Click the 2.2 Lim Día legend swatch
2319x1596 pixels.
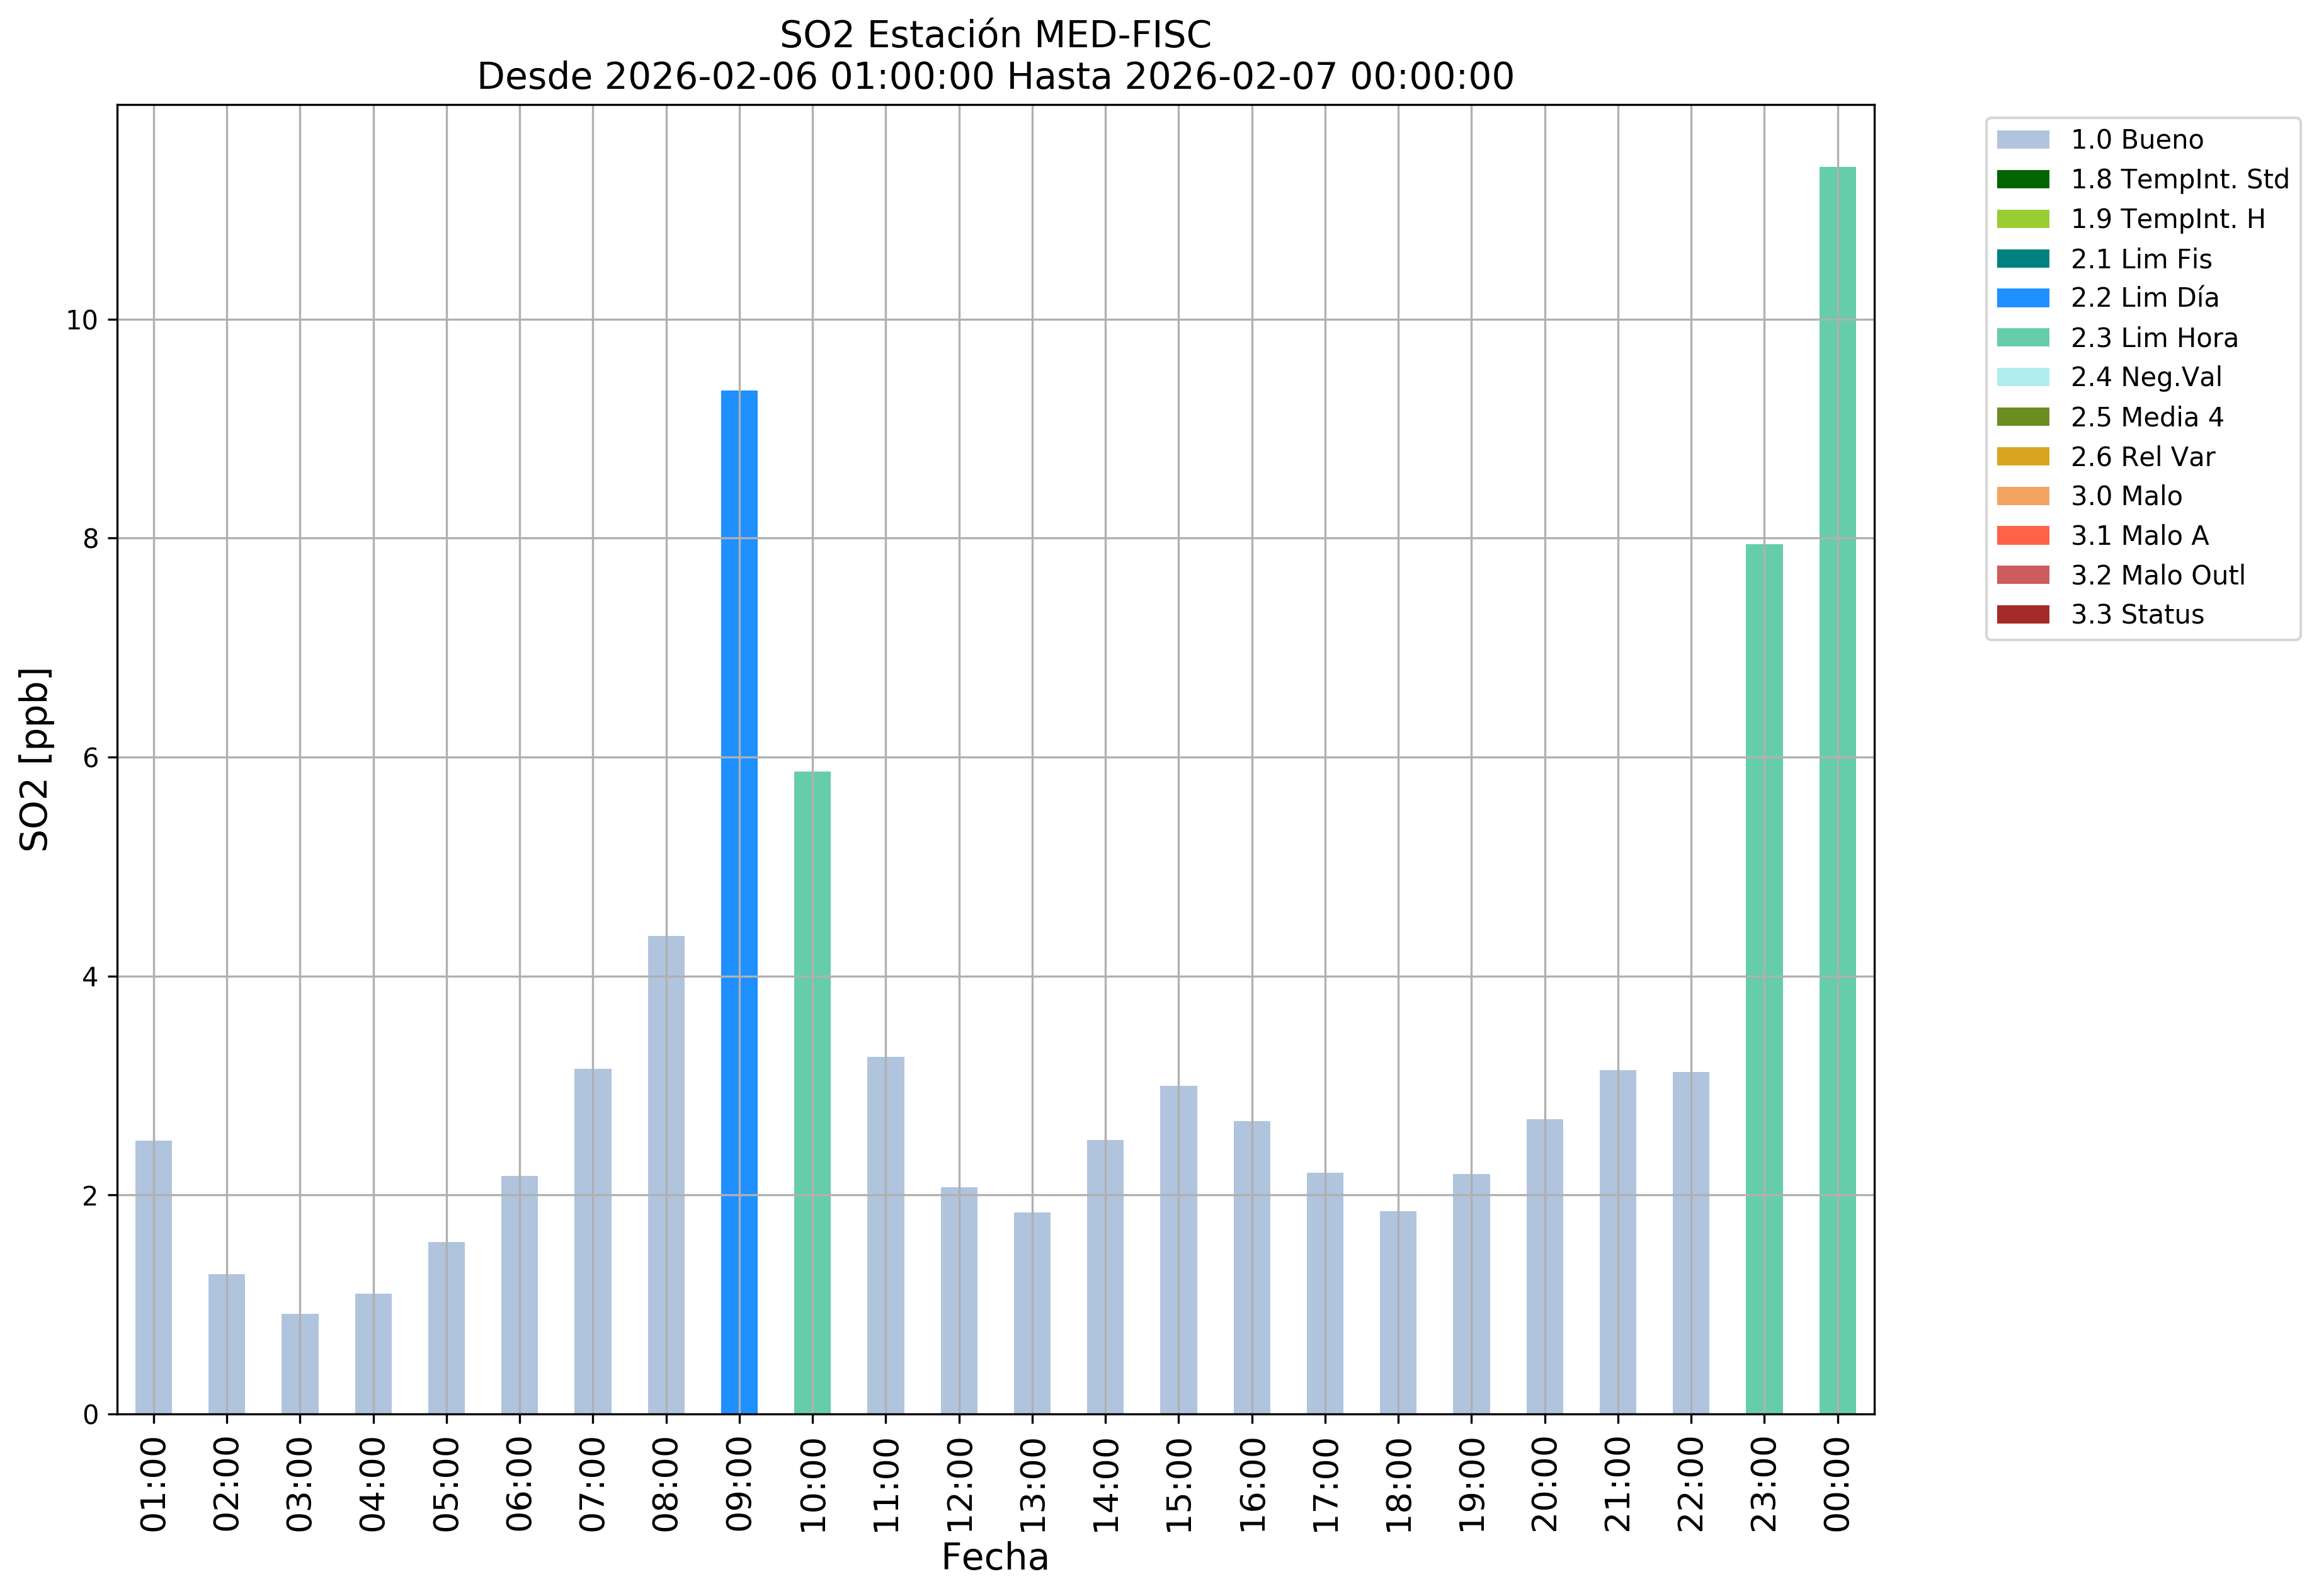pos(2022,298)
